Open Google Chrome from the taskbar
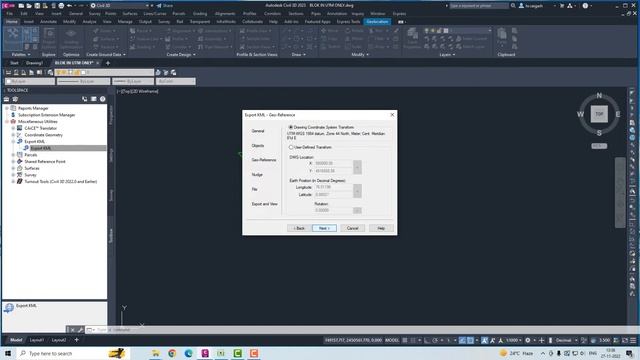The width and height of the screenshot is (640, 360). click(172, 353)
